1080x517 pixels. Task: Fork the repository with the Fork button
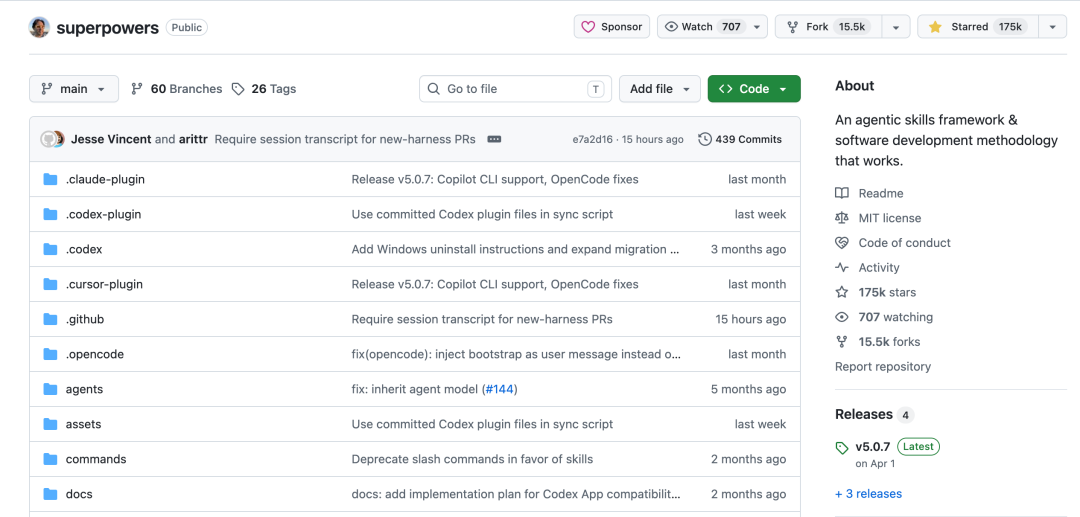tap(828, 27)
